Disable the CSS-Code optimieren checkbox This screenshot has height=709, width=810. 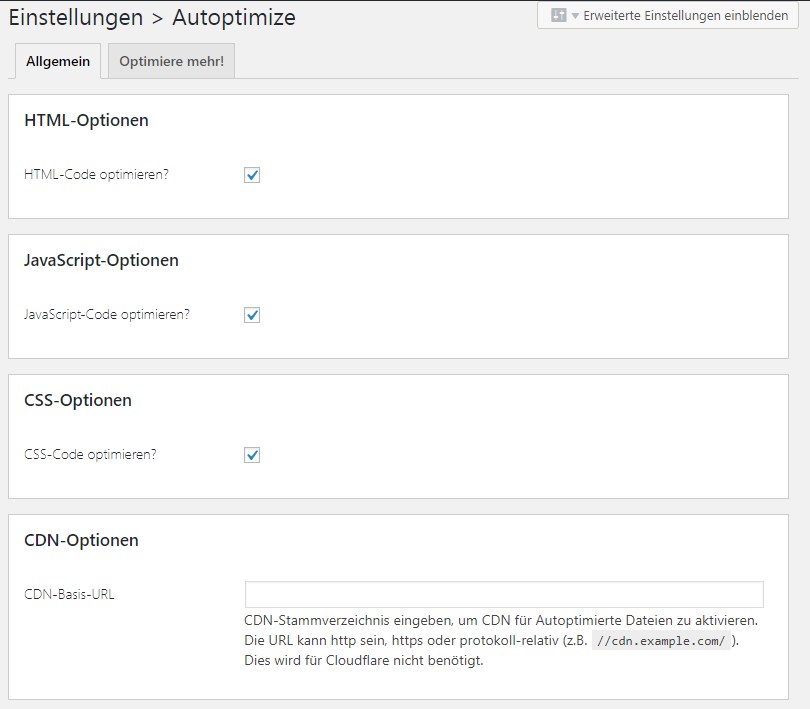coord(252,455)
